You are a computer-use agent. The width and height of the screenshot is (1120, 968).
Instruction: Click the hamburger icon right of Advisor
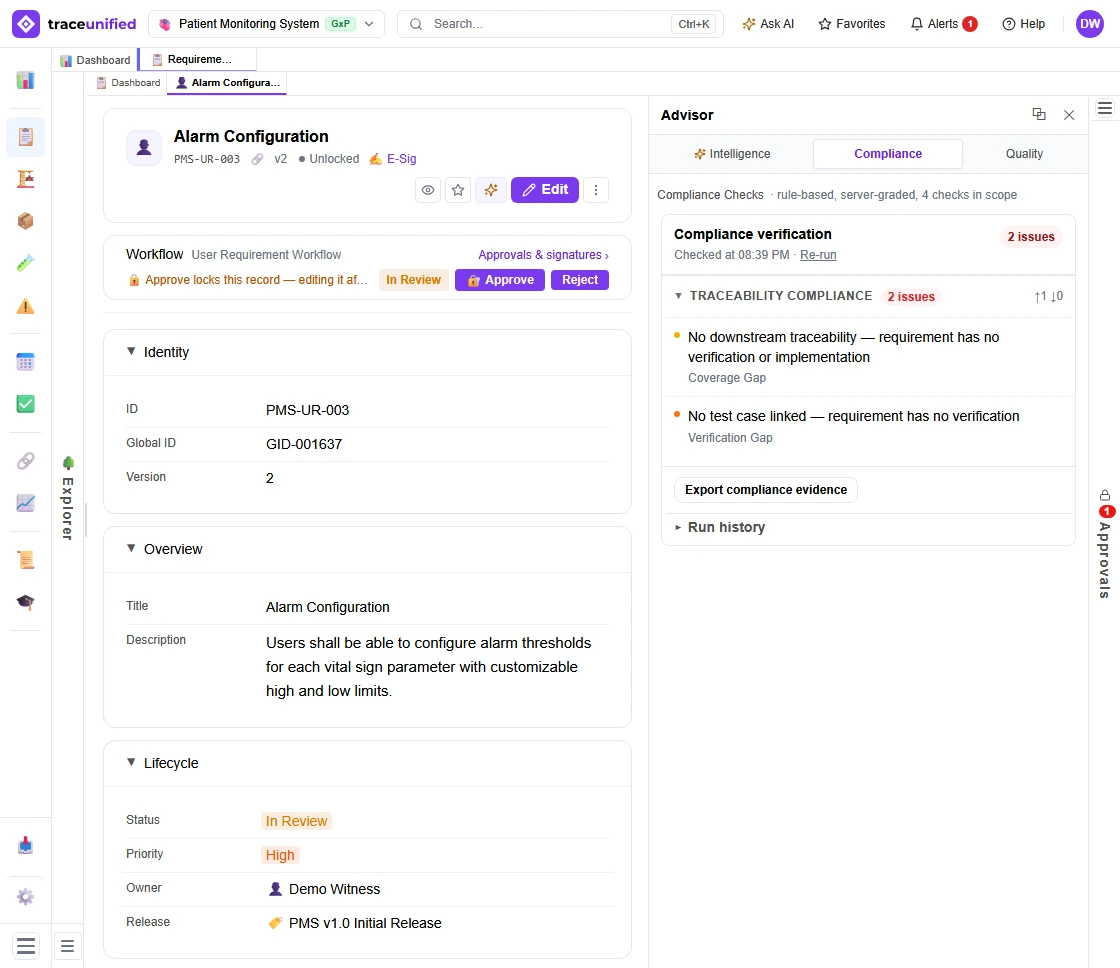point(1105,109)
